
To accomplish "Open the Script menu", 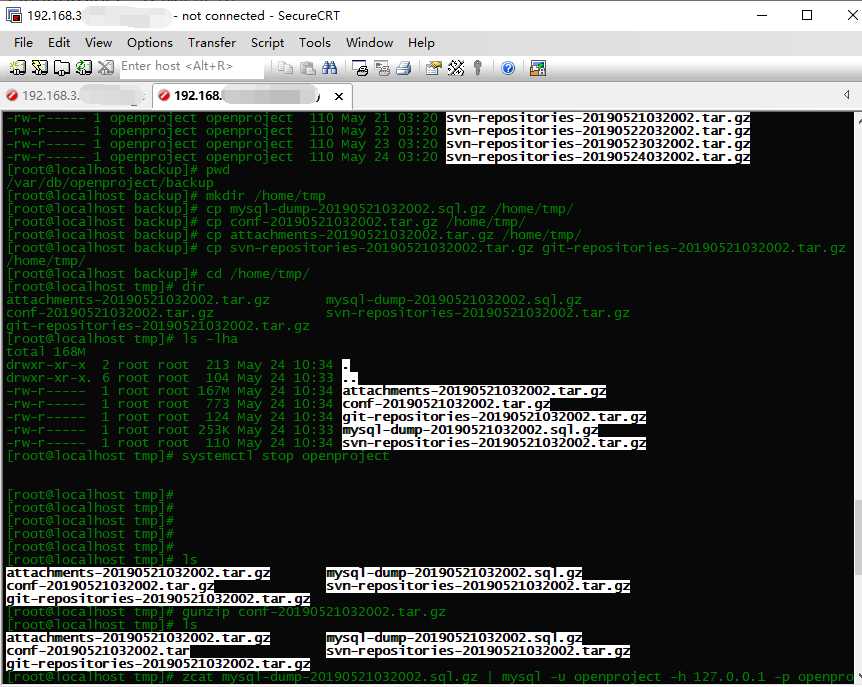I will [267, 42].
